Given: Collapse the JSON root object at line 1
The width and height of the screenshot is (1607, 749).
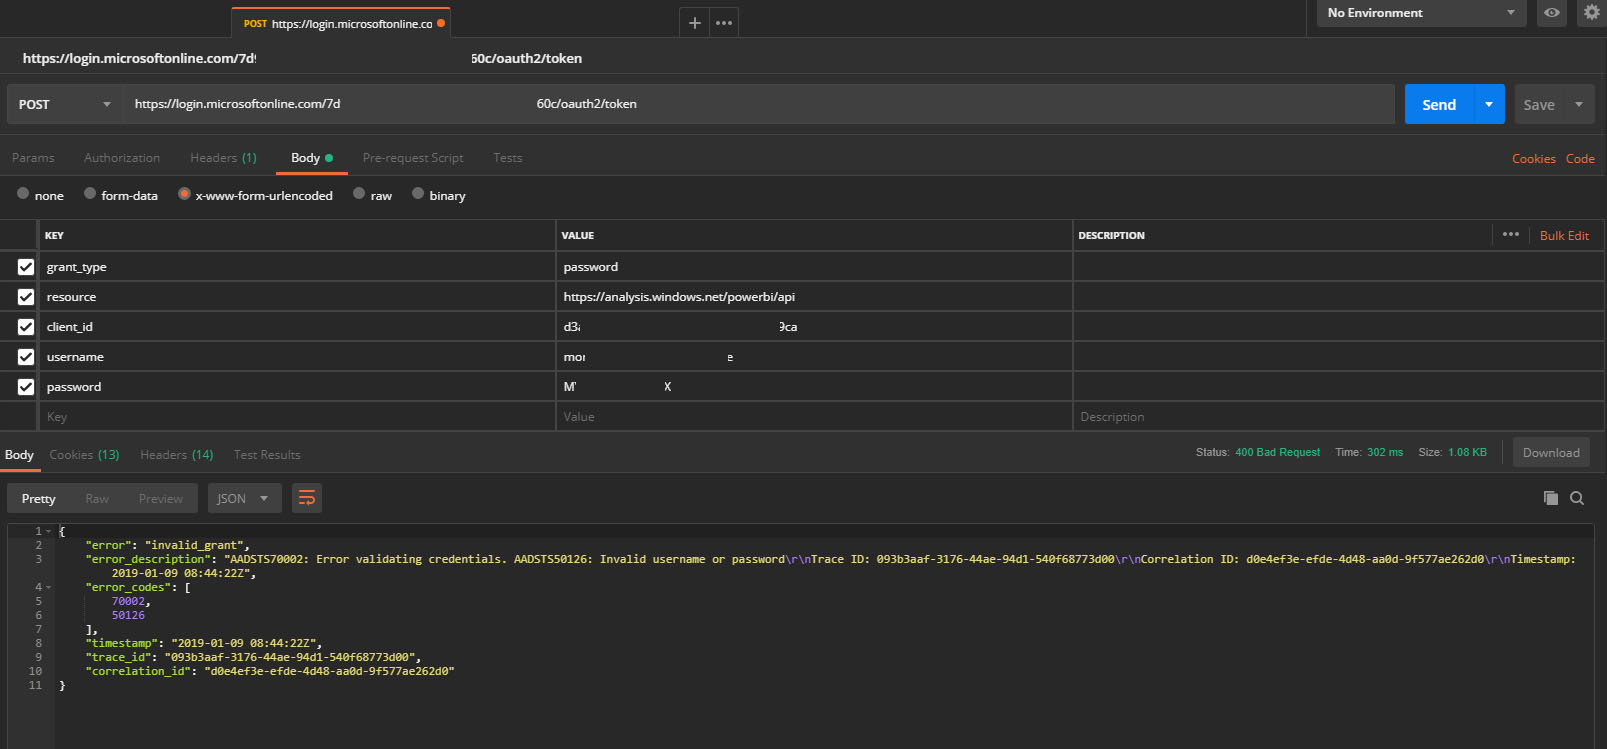Looking at the screenshot, I should pyautogui.click(x=48, y=531).
